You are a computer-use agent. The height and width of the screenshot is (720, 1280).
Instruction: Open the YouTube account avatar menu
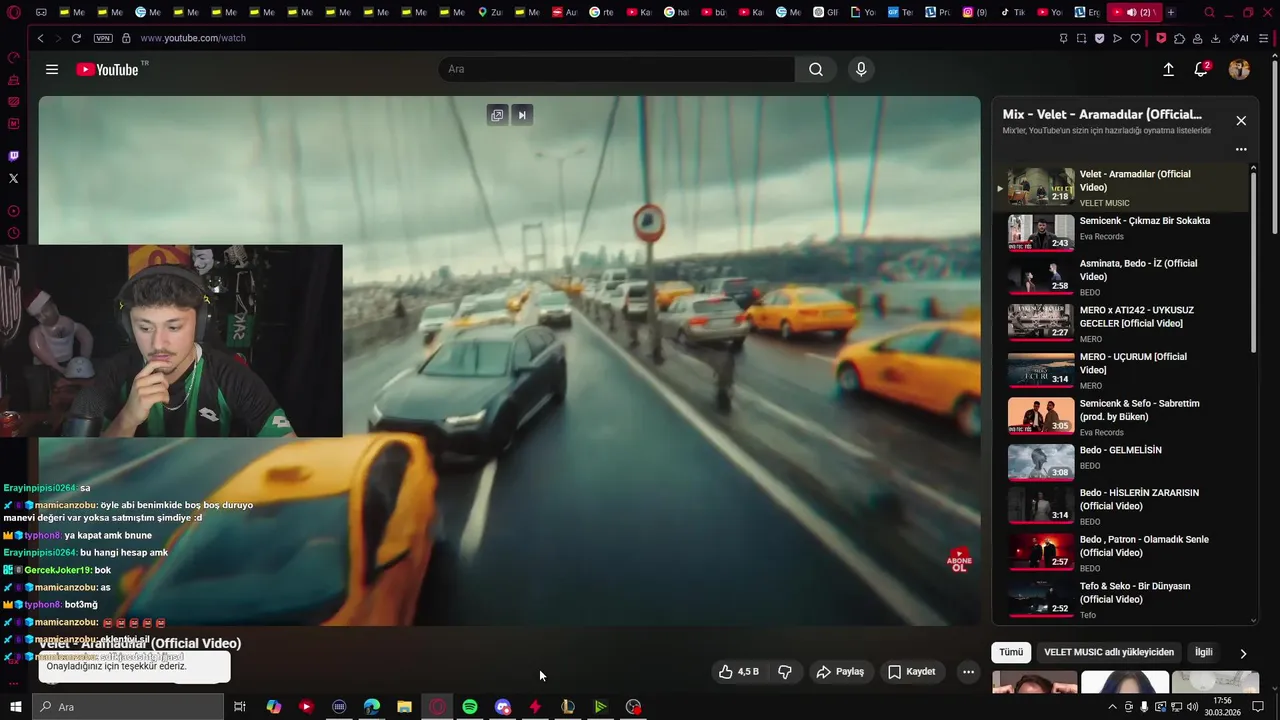click(1239, 69)
